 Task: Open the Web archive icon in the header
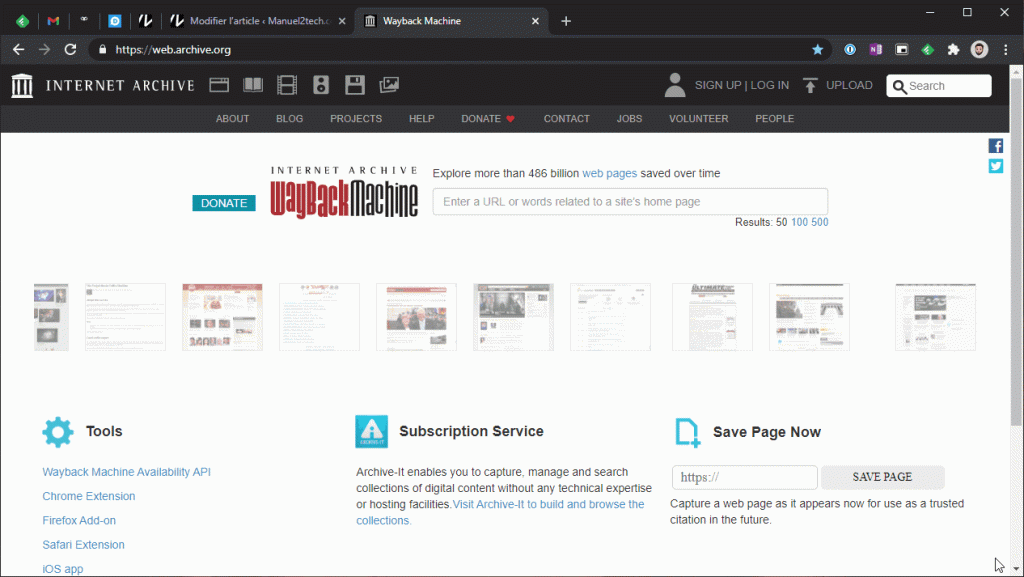(x=219, y=85)
